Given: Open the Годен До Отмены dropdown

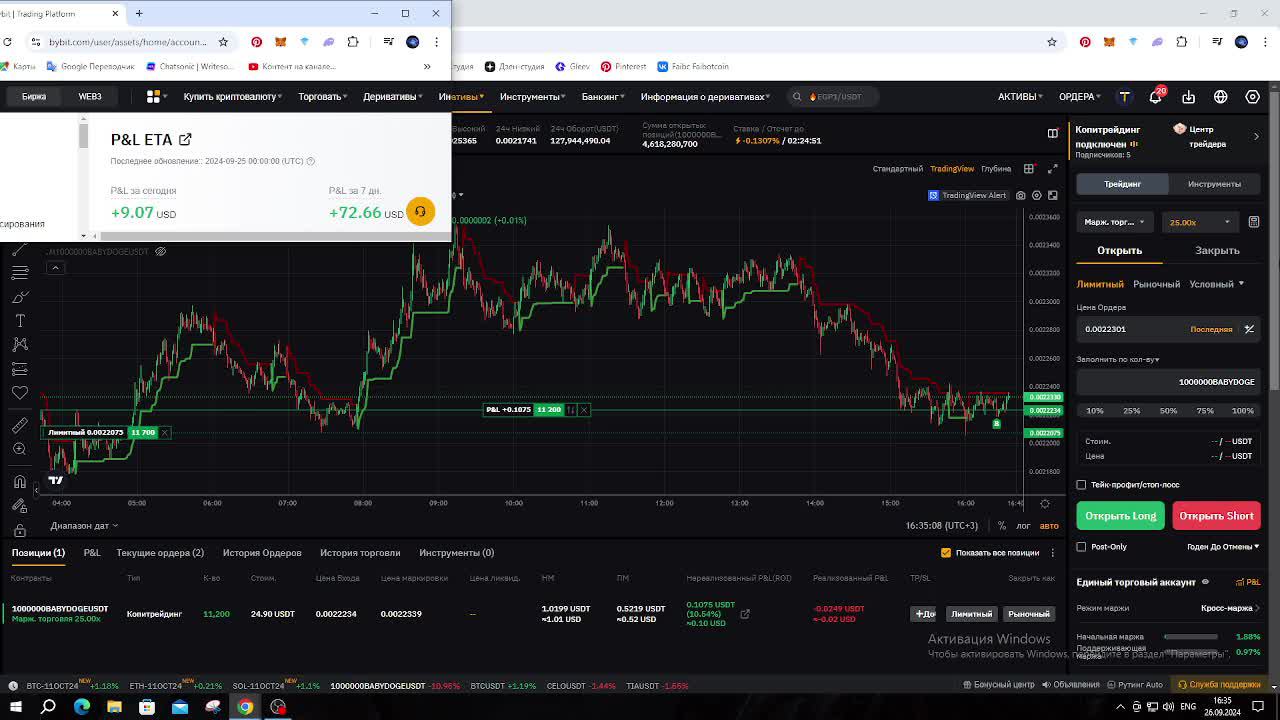Looking at the screenshot, I should tap(1223, 547).
